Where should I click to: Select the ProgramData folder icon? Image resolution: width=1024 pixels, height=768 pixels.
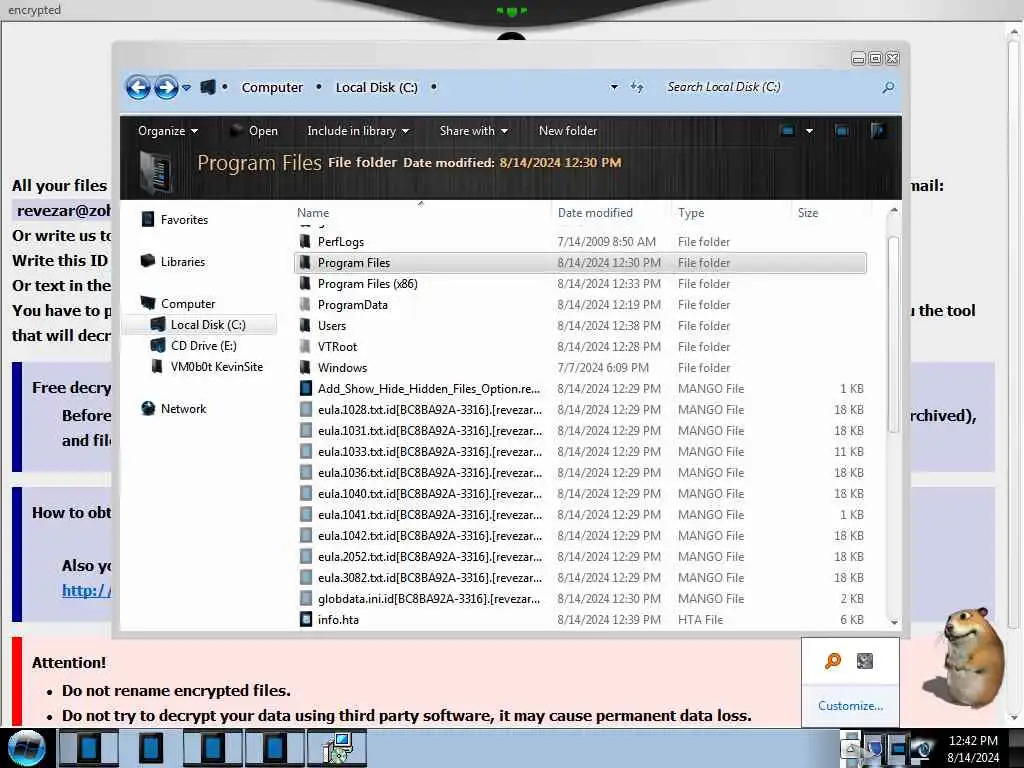click(305, 304)
